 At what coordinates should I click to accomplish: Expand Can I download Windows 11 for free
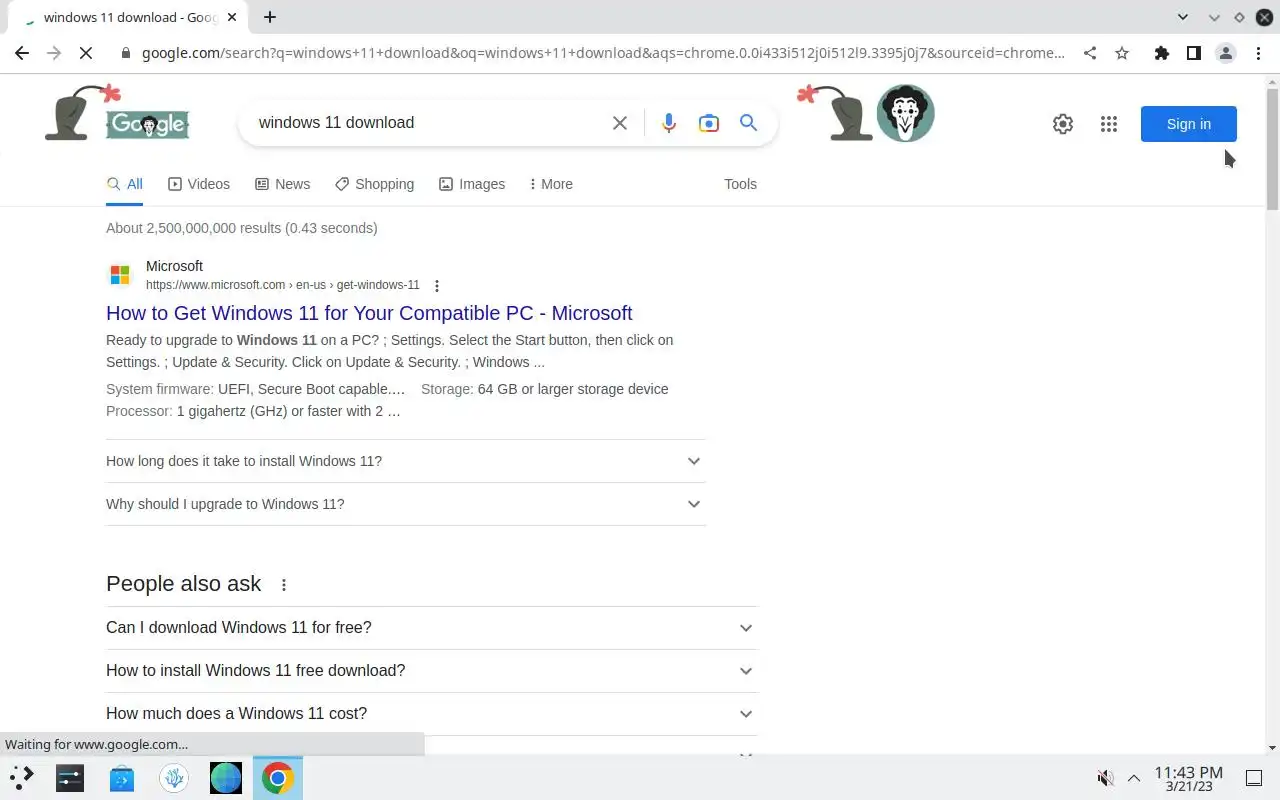(432, 628)
